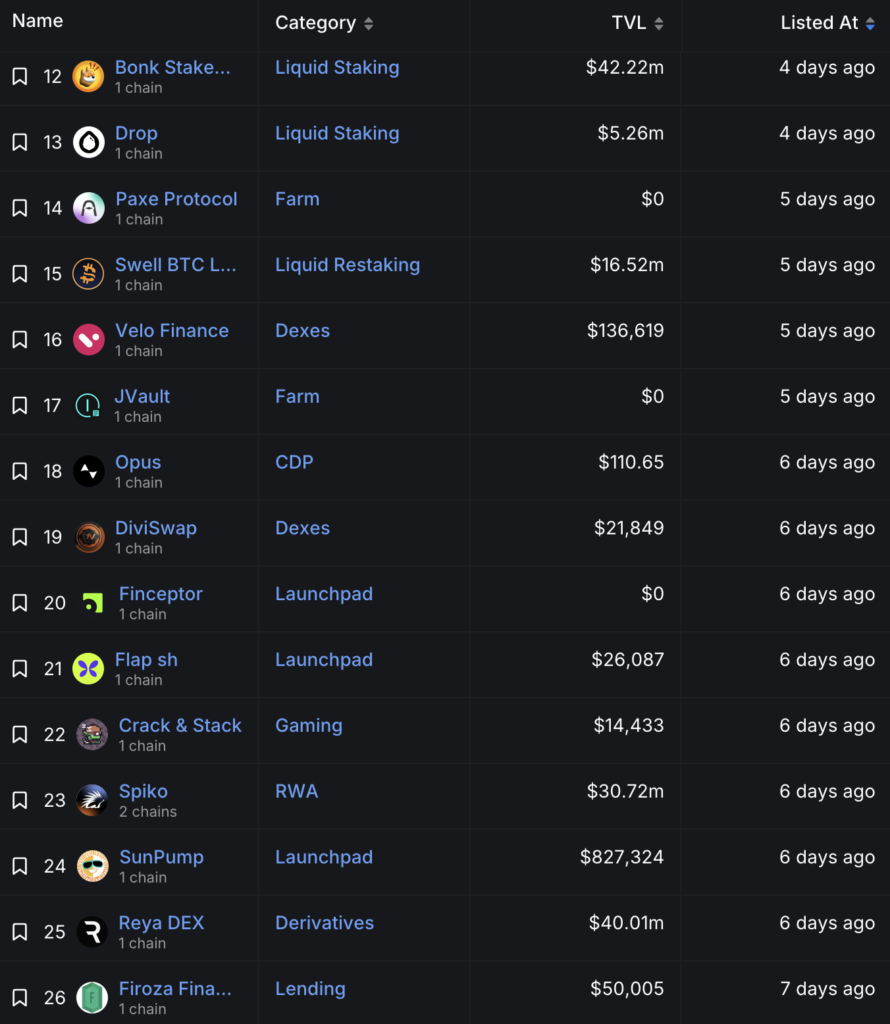Click the Bonk Stake protocol logo icon

click(x=88, y=76)
